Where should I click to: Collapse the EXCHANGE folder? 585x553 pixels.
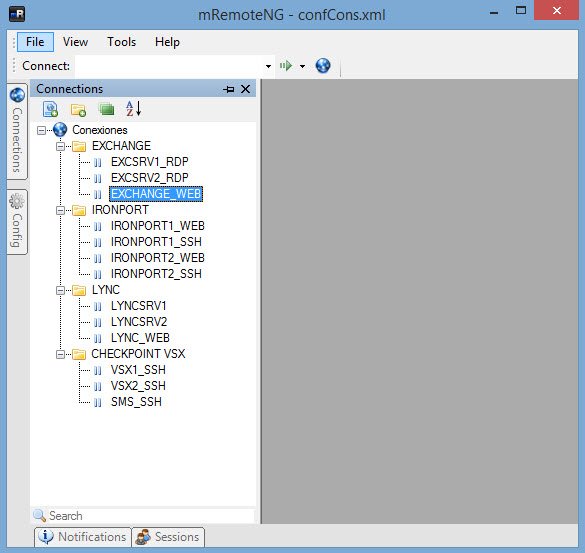(60, 146)
